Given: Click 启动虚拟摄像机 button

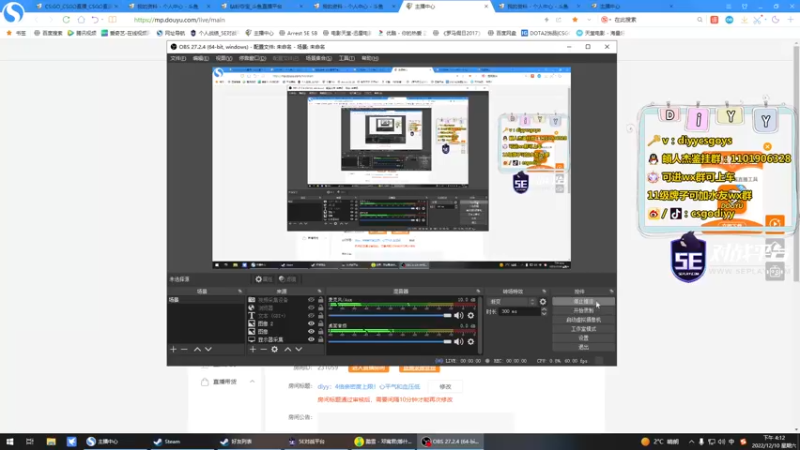Looking at the screenshot, I should pos(583,319).
